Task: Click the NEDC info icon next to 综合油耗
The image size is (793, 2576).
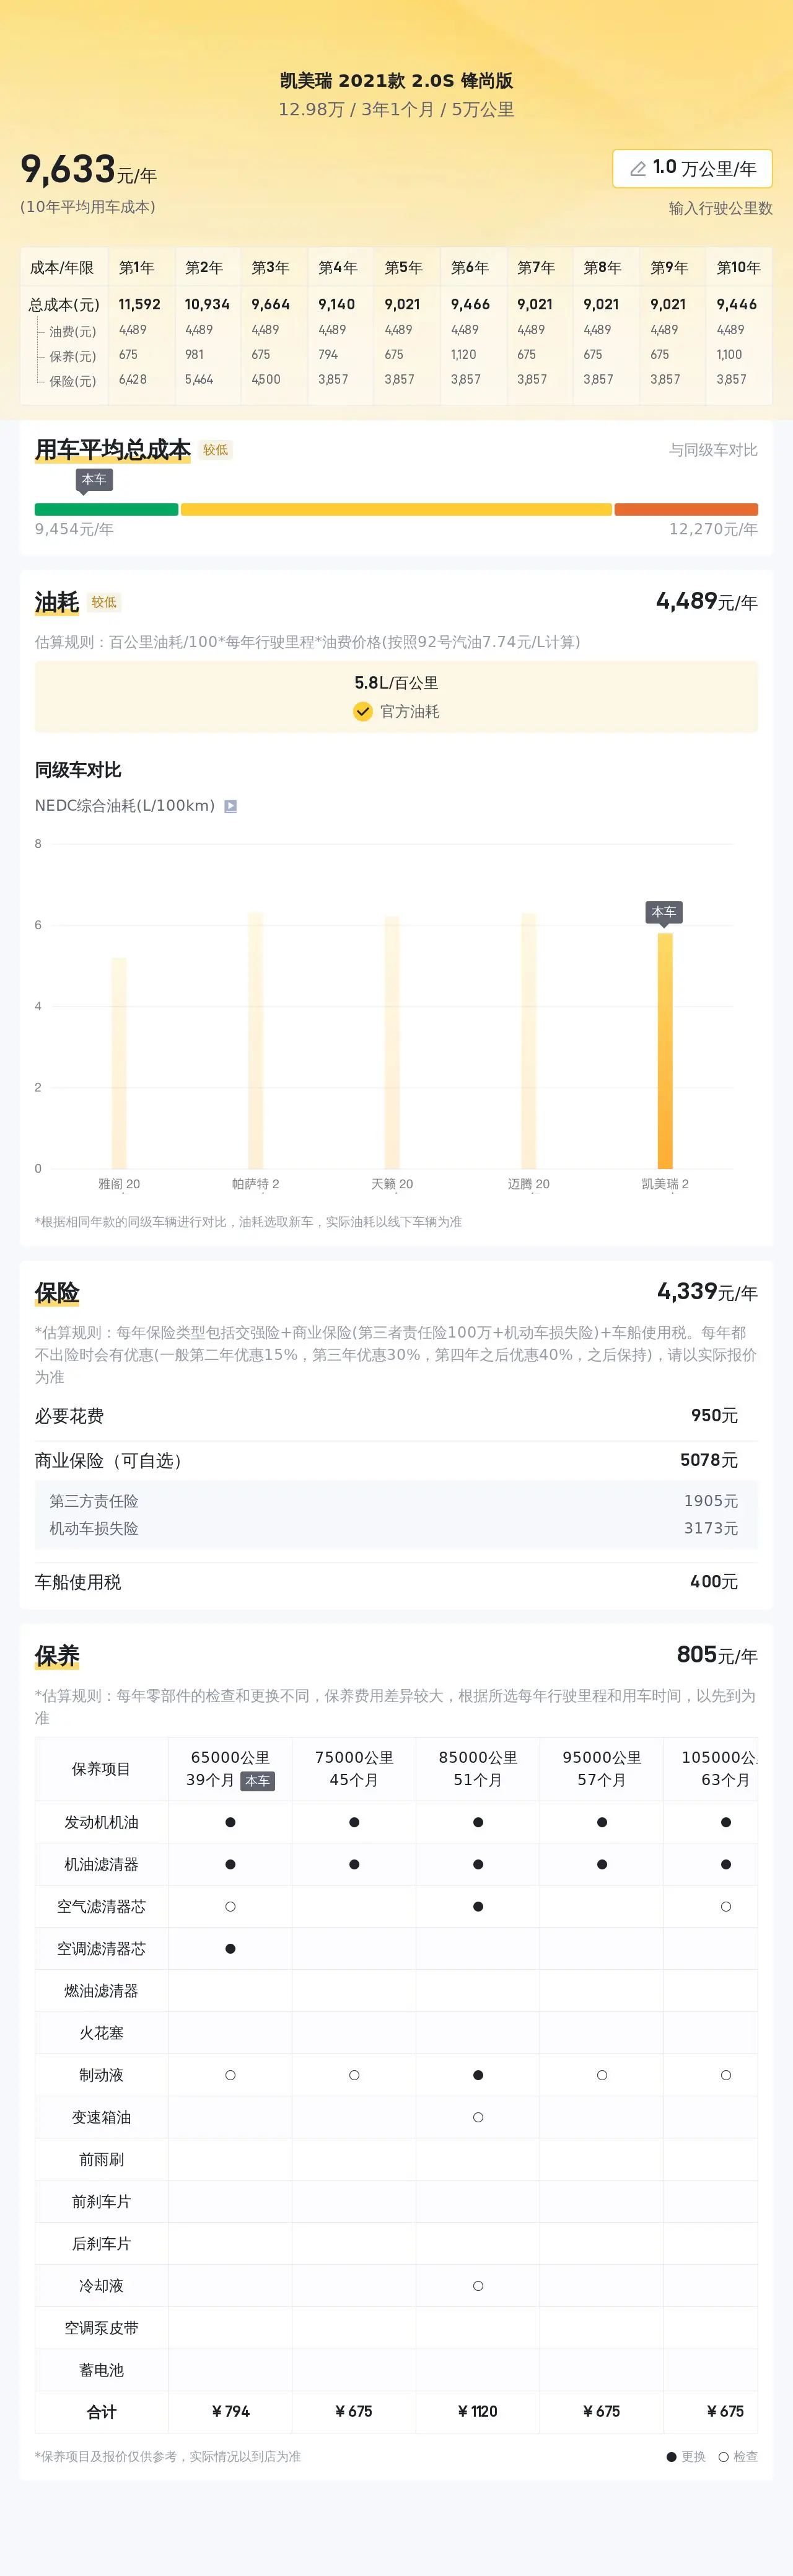Action: tap(230, 806)
